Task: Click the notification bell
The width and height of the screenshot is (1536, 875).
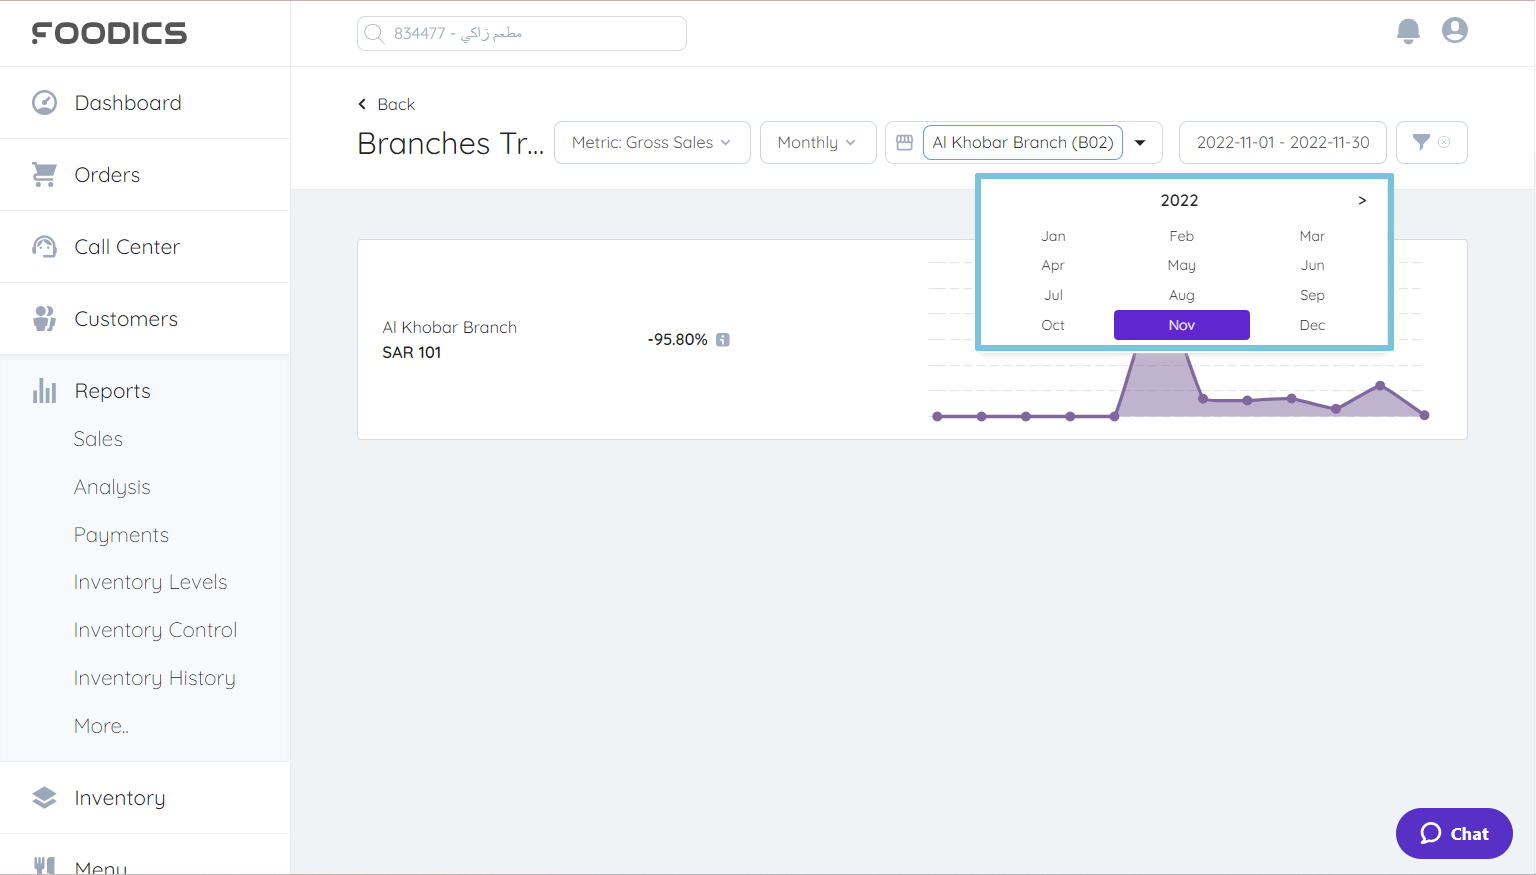Action: tap(1408, 31)
